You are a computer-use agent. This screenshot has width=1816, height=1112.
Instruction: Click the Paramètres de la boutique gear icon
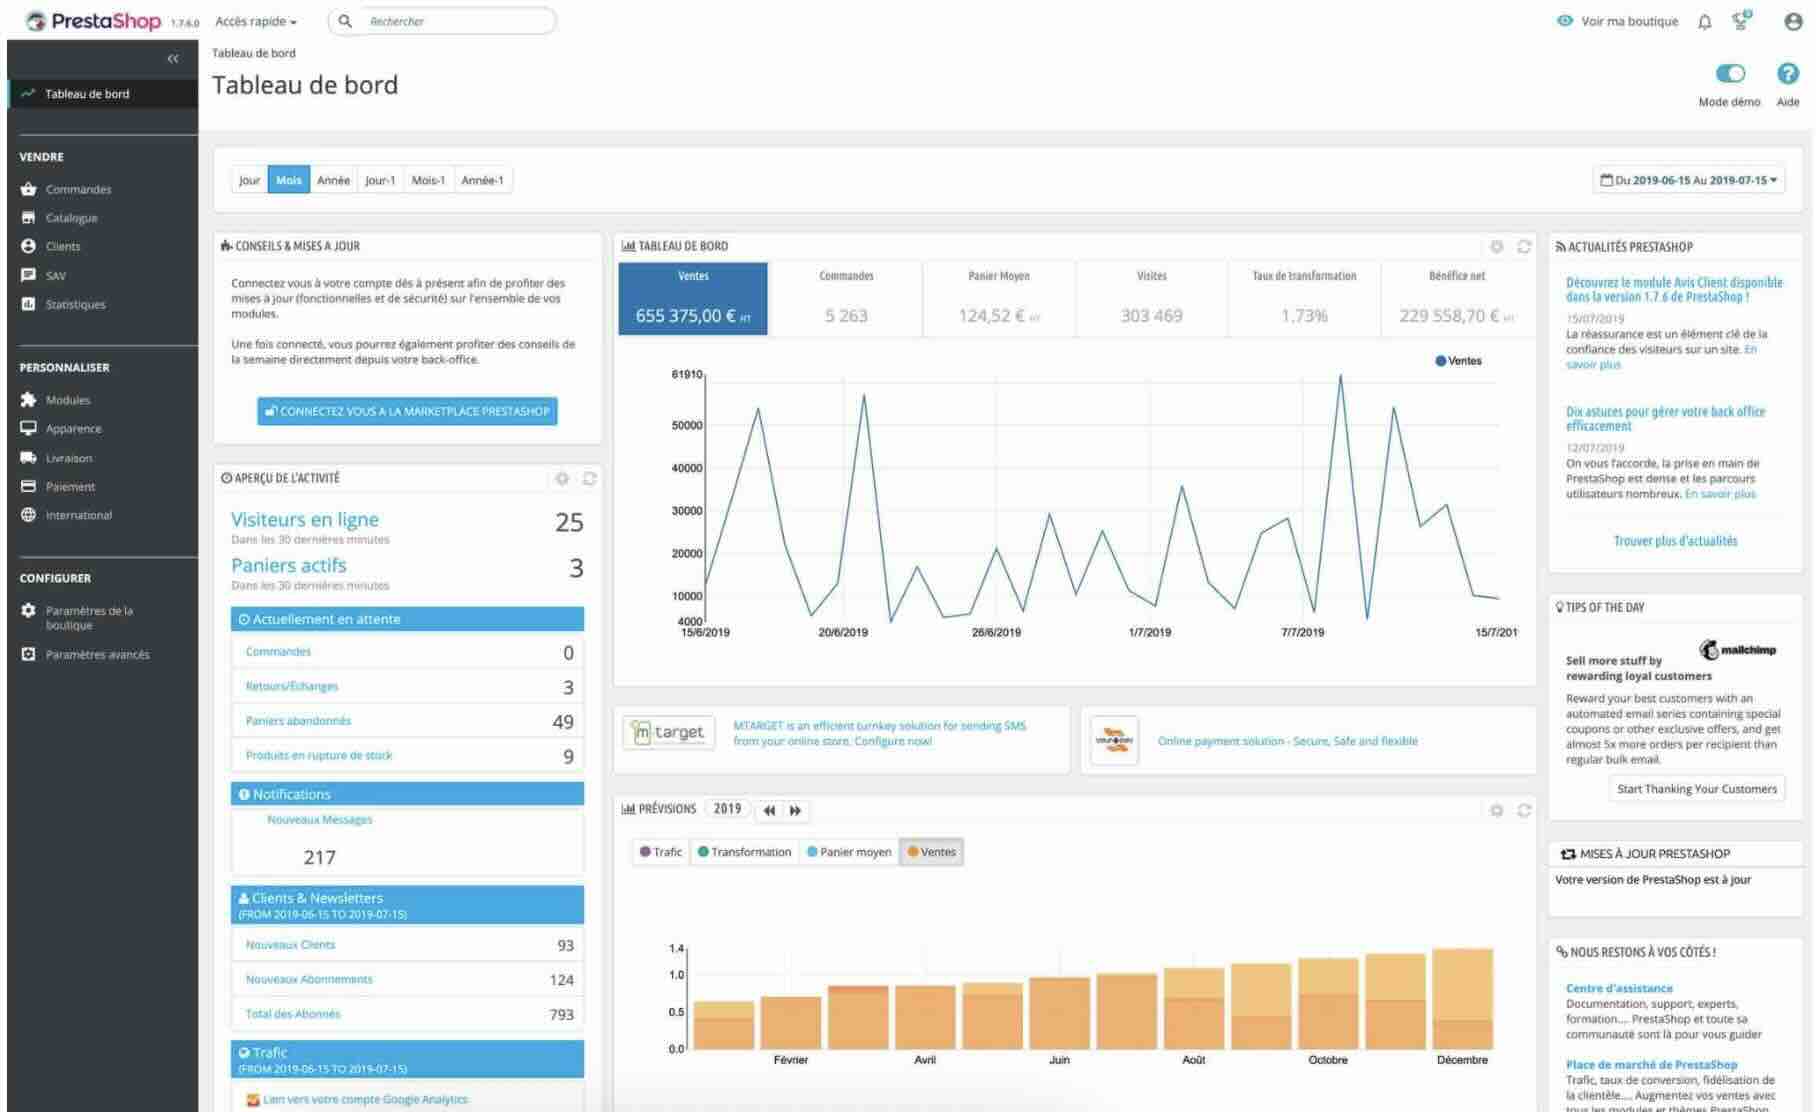click(28, 610)
